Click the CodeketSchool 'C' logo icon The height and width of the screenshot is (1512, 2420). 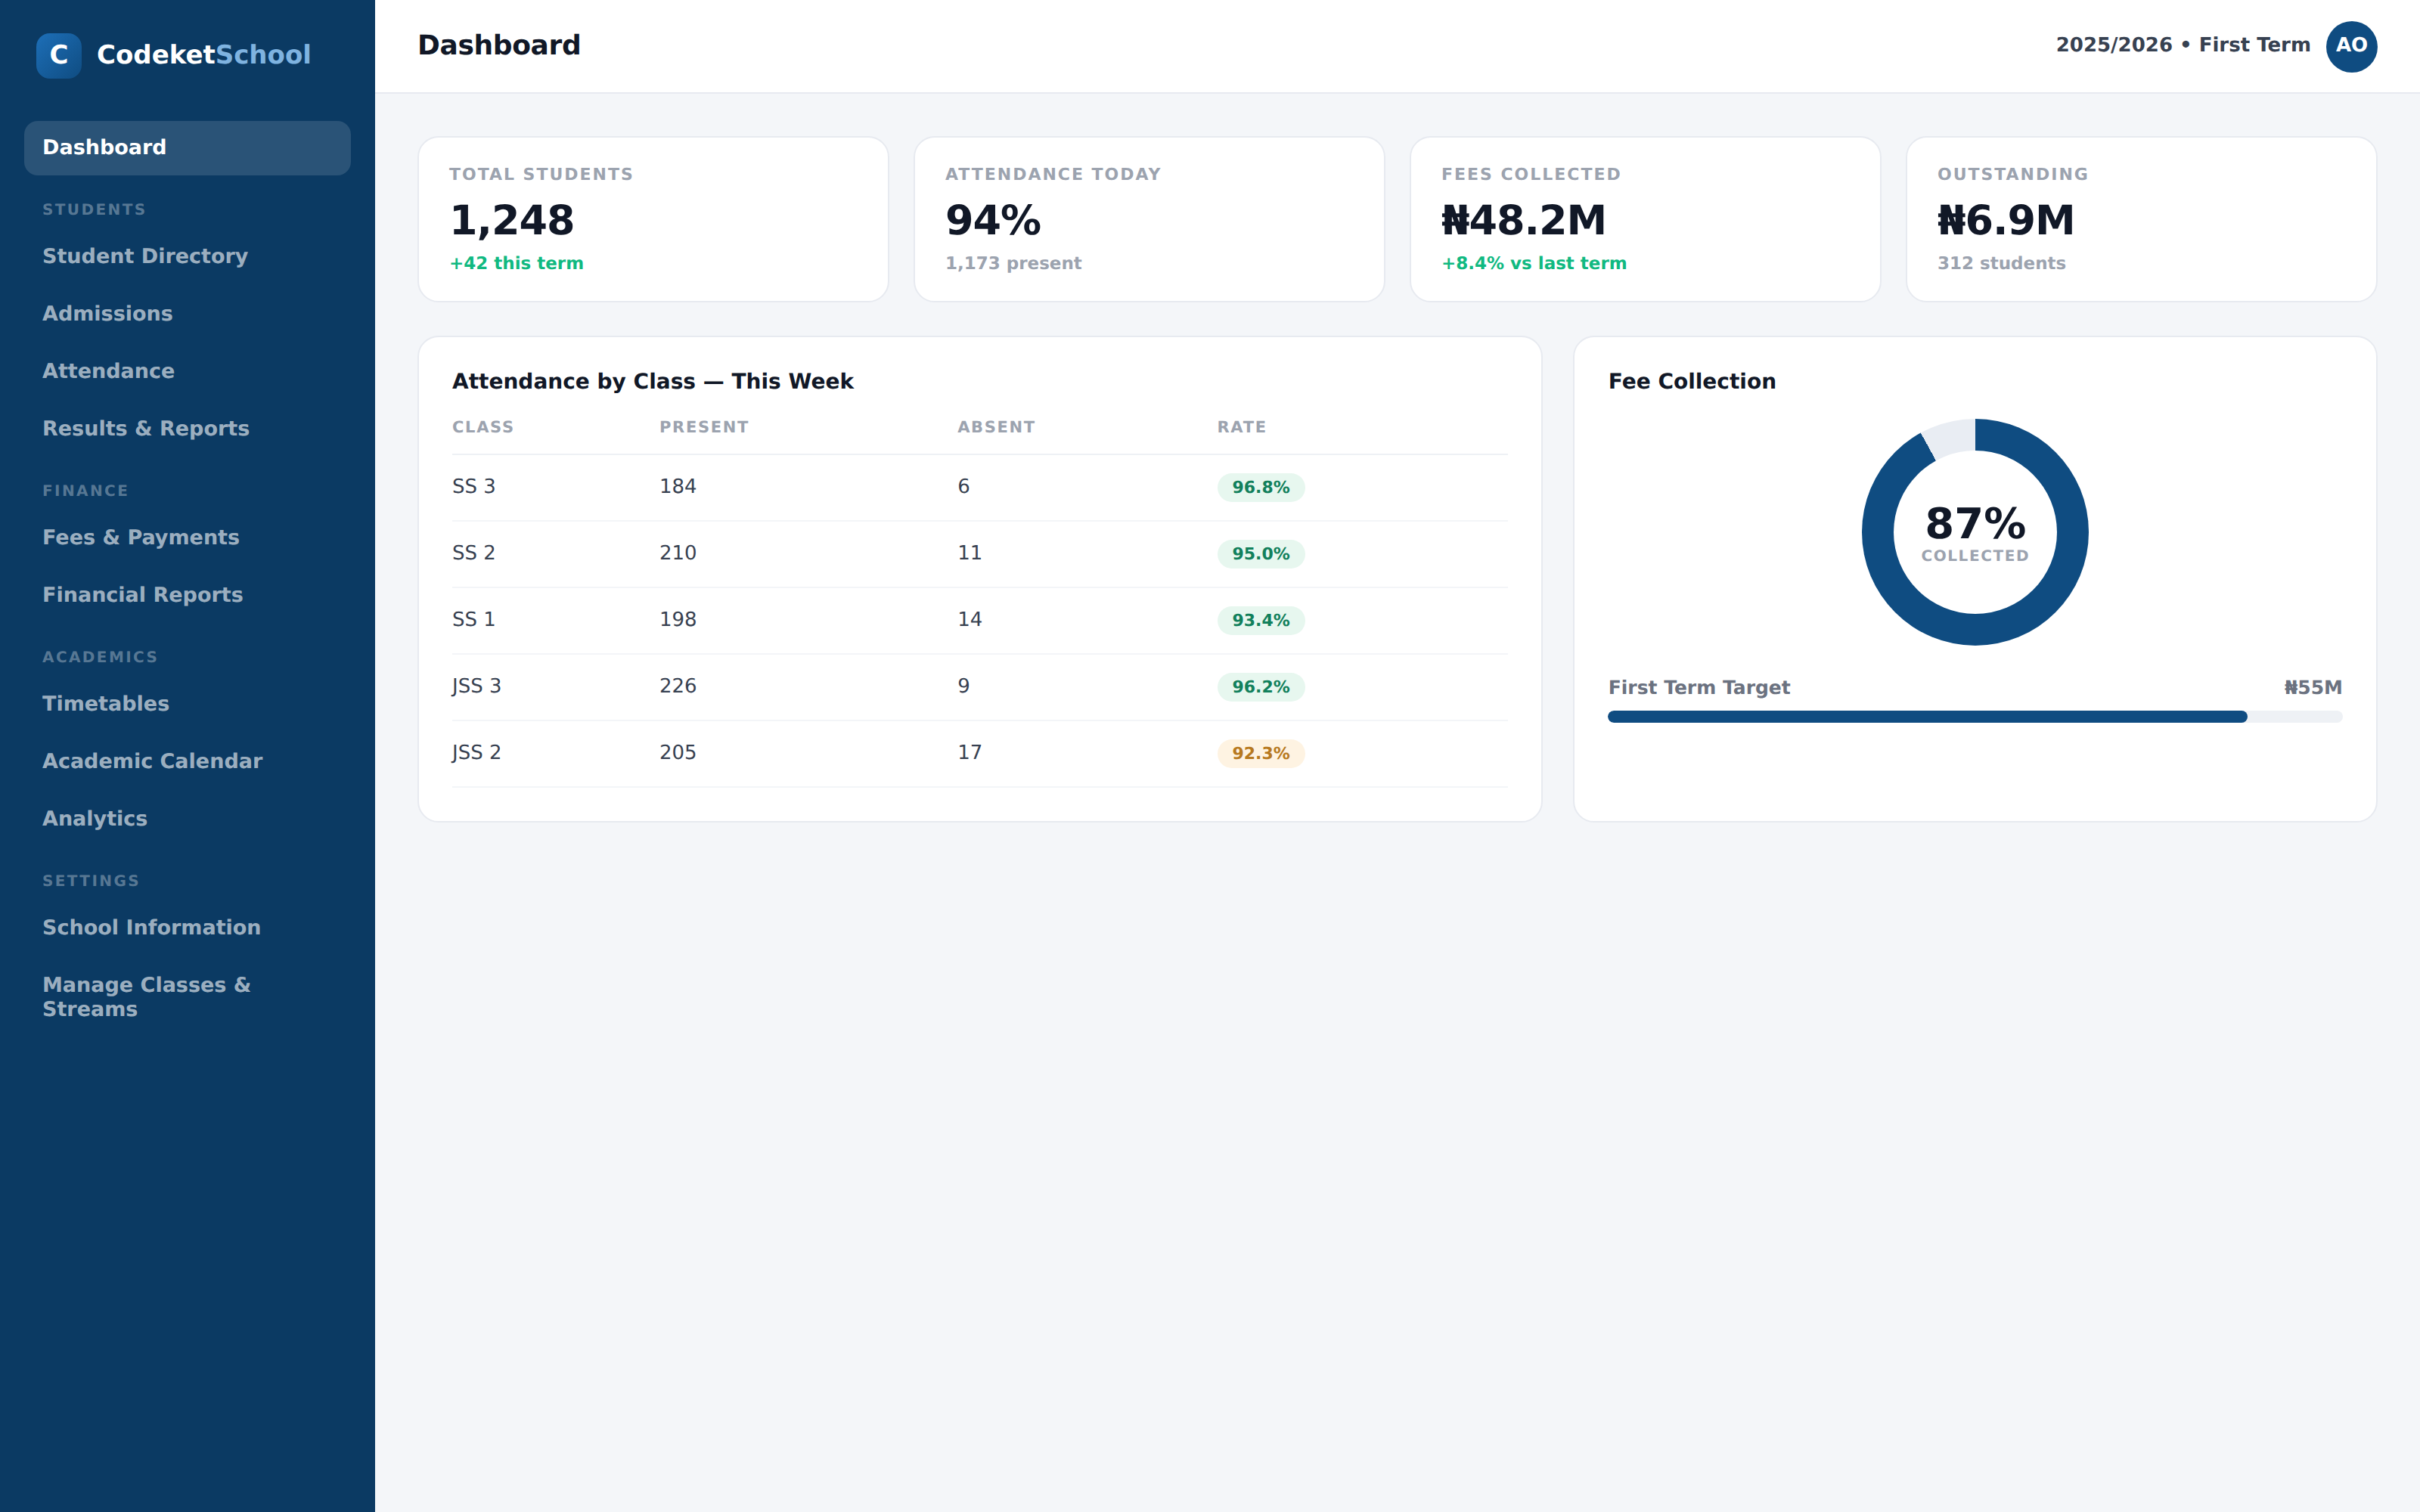[x=59, y=55]
